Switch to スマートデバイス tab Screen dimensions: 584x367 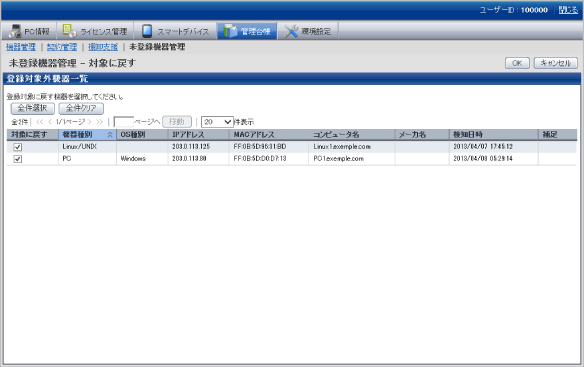point(175,31)
